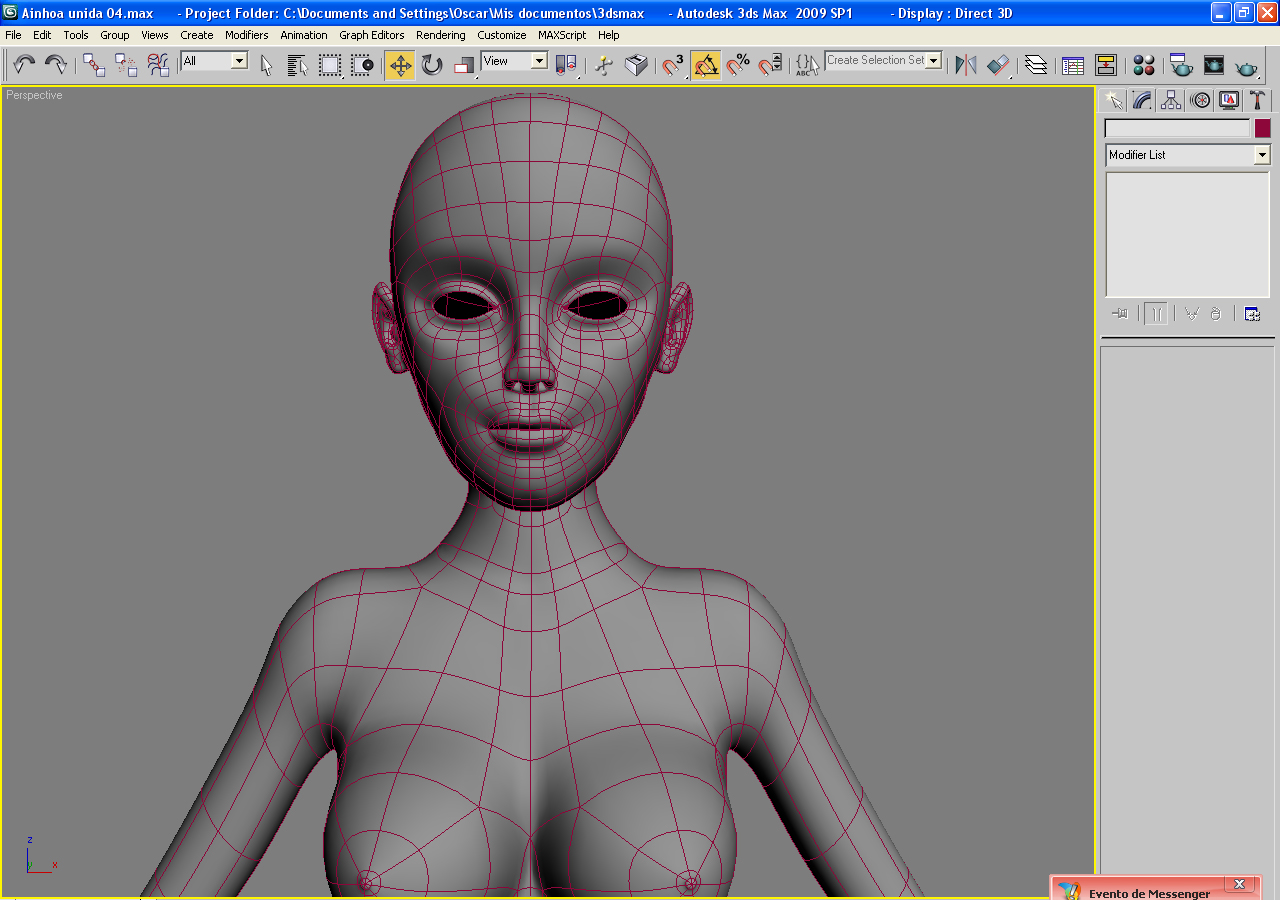The image size is (1280, 900).
Task: Open the Reference Coordinate System dropdown showing View
Action: pyautogui.click(x=514, y=61)
